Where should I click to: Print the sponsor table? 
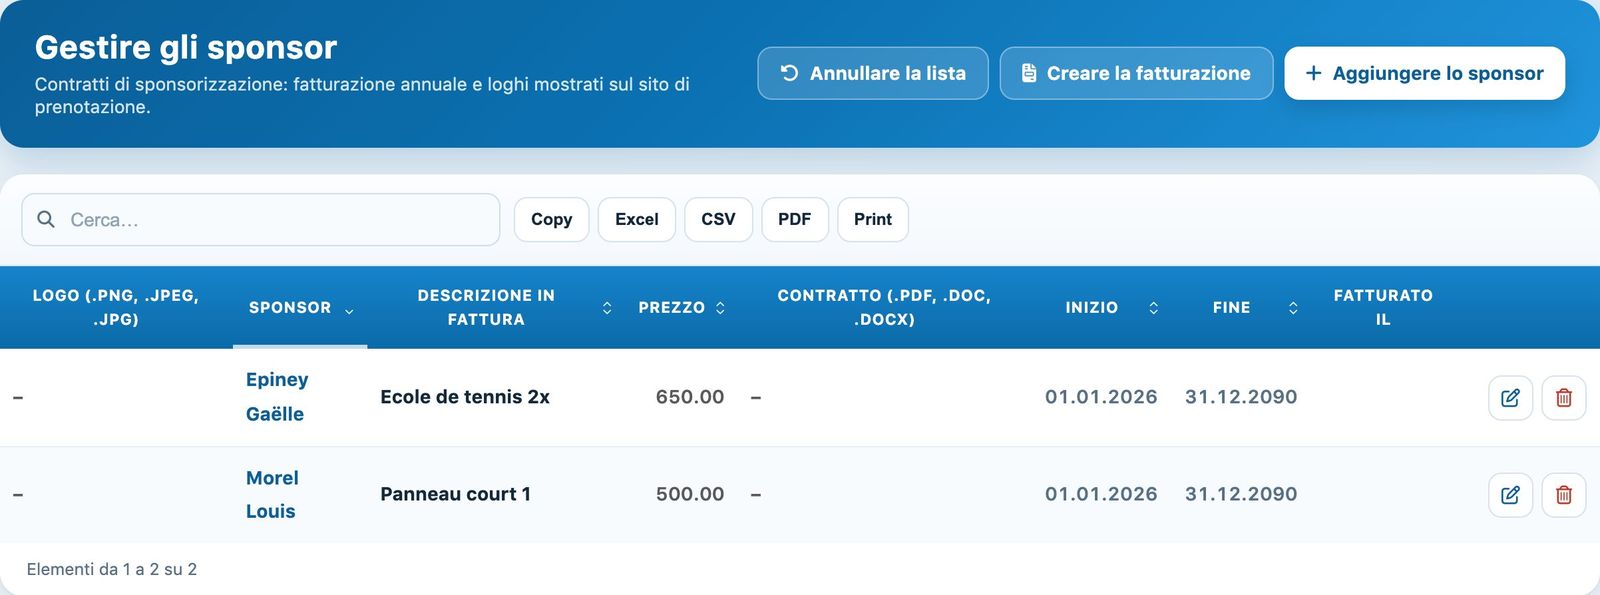873,220
